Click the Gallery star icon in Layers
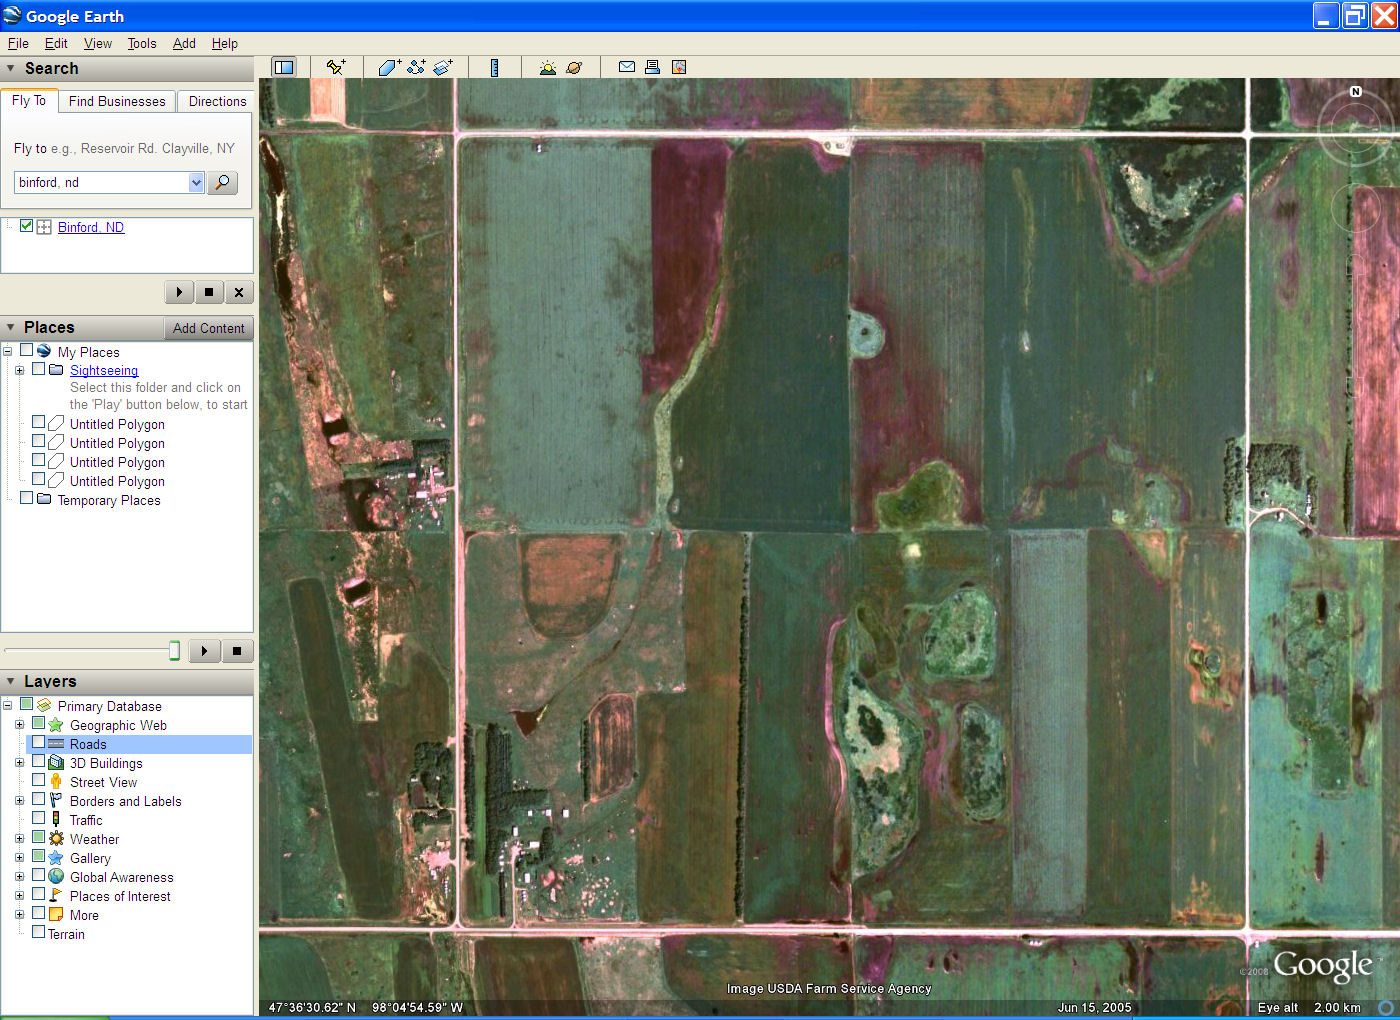Screen dimensions: 1400x1020 [x=56, y=858]
